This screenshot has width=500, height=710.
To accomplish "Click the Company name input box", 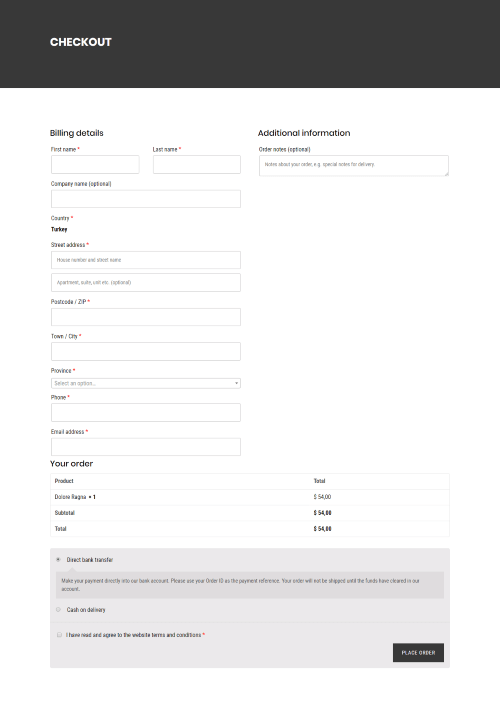I will [146, 199].
